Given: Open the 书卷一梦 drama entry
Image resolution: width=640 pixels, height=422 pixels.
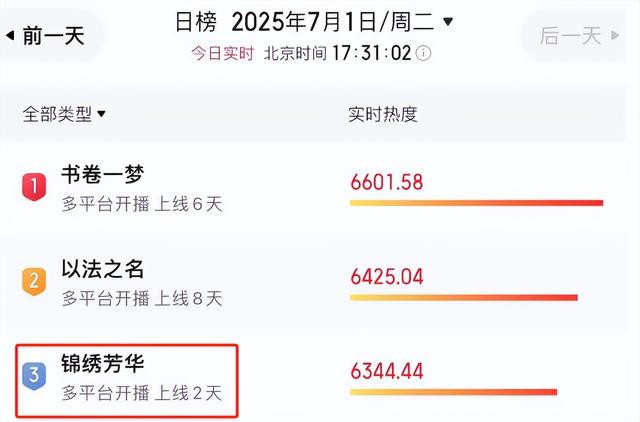Looking at the screenshot, I should pos(102,175).
